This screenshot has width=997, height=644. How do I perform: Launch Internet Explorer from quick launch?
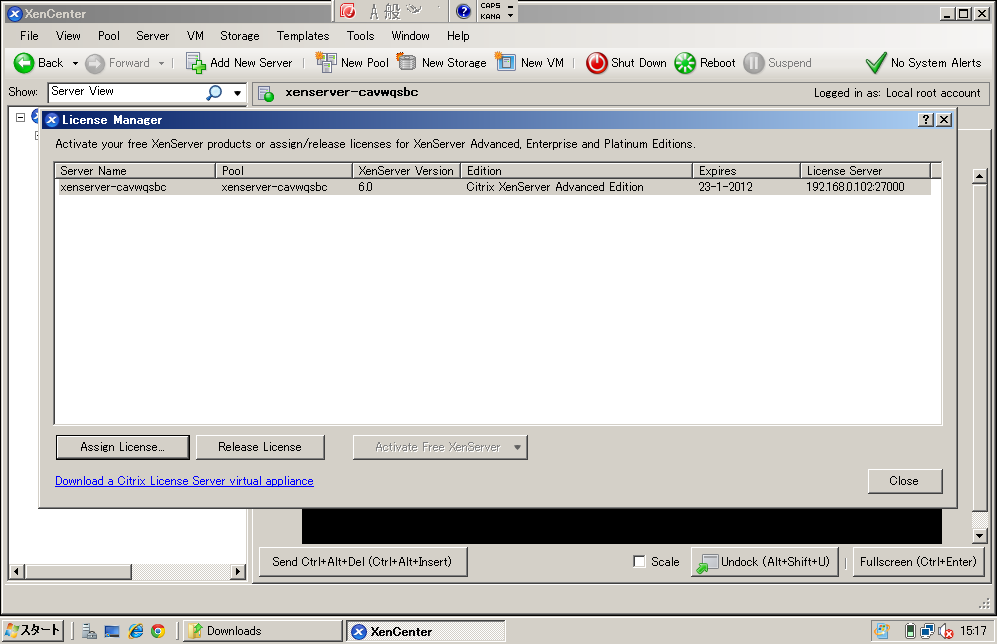pyautogui.click(x=135, y=631)
